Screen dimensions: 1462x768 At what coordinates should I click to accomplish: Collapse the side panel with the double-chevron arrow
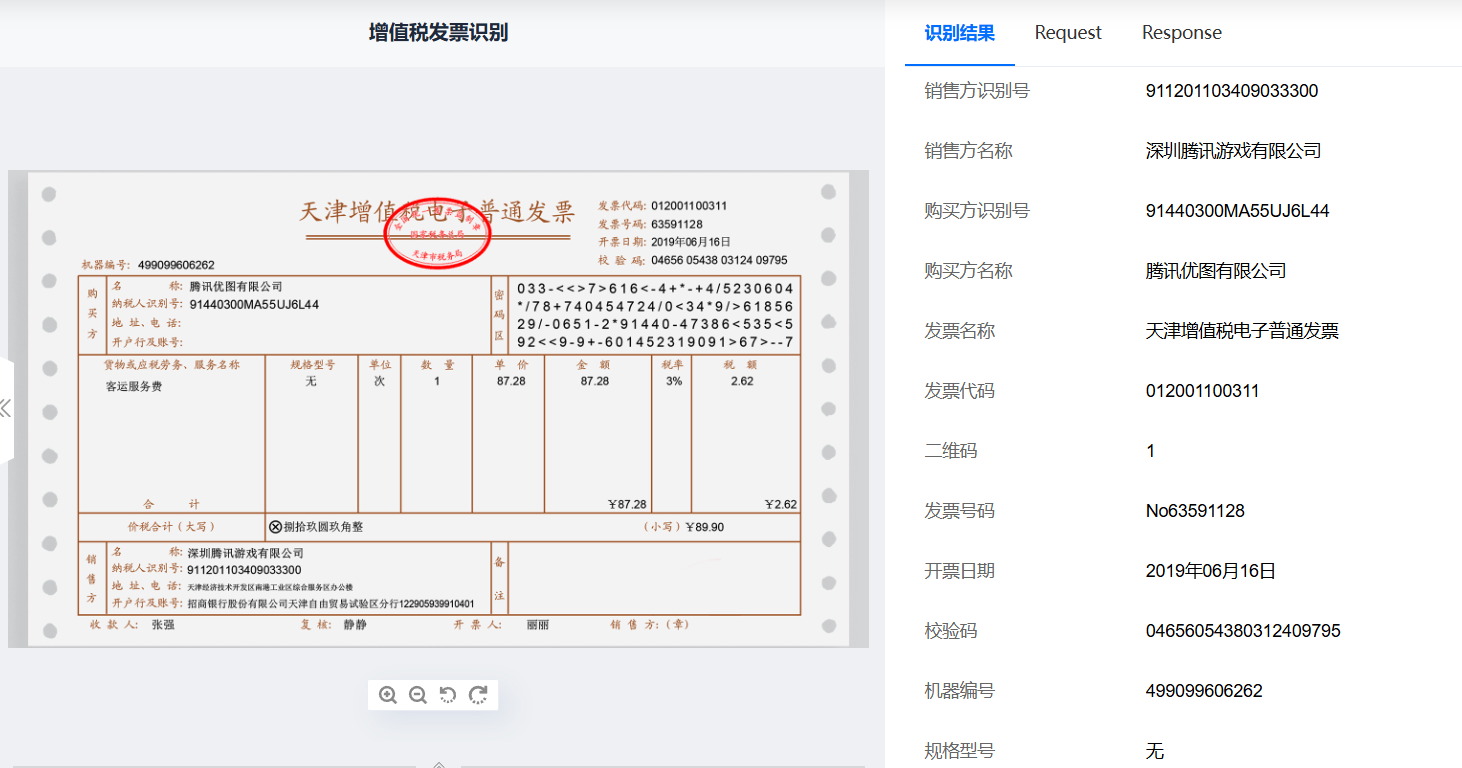pyautogui.click(x=6, y=408)
